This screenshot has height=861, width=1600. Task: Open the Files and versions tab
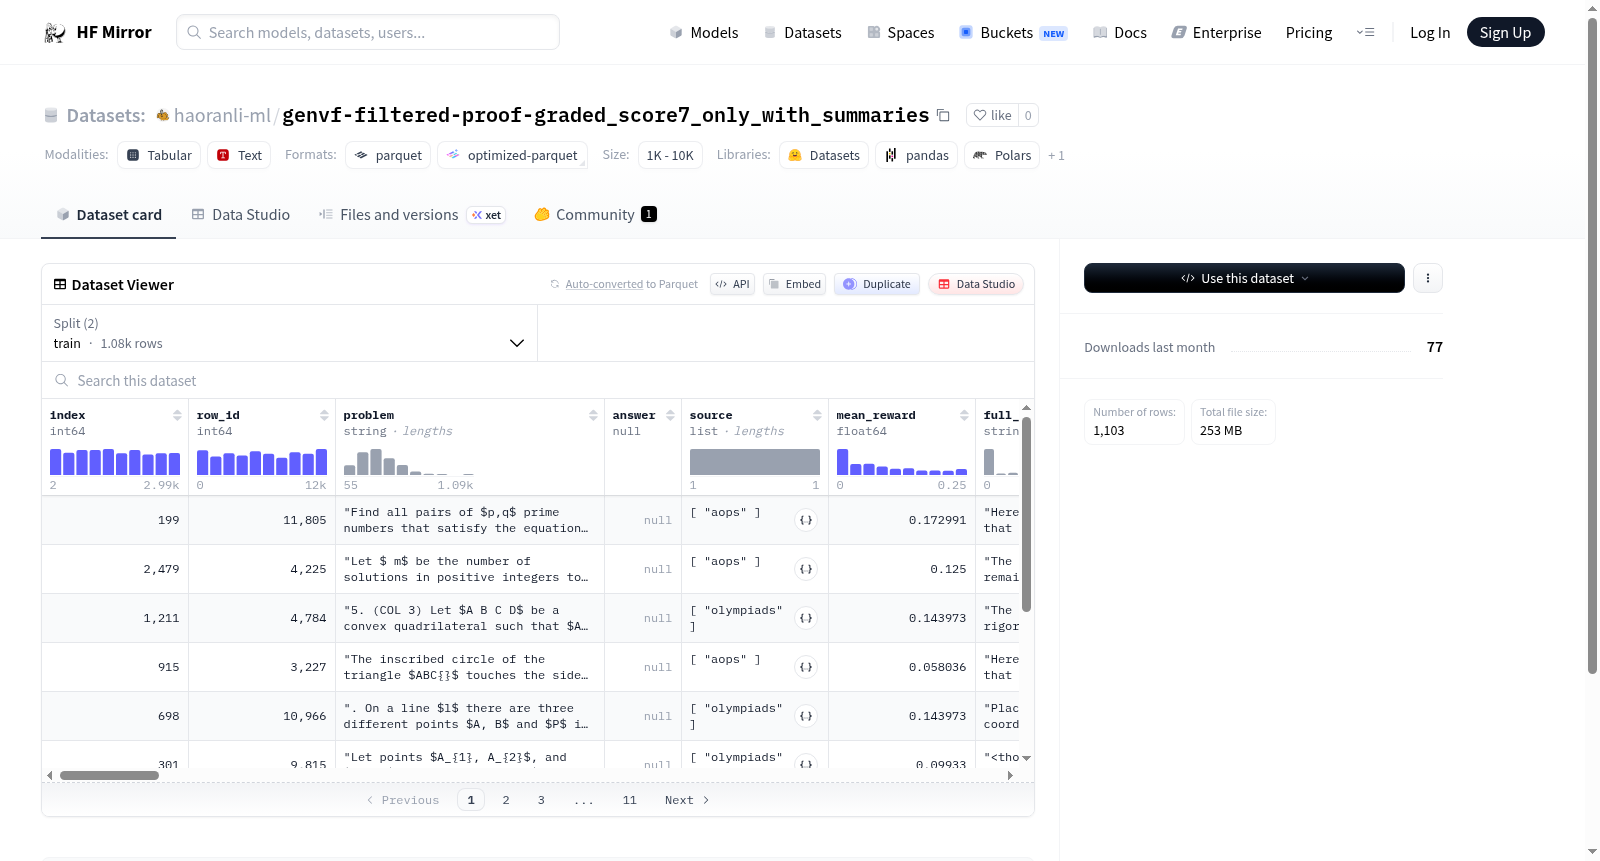411,214
